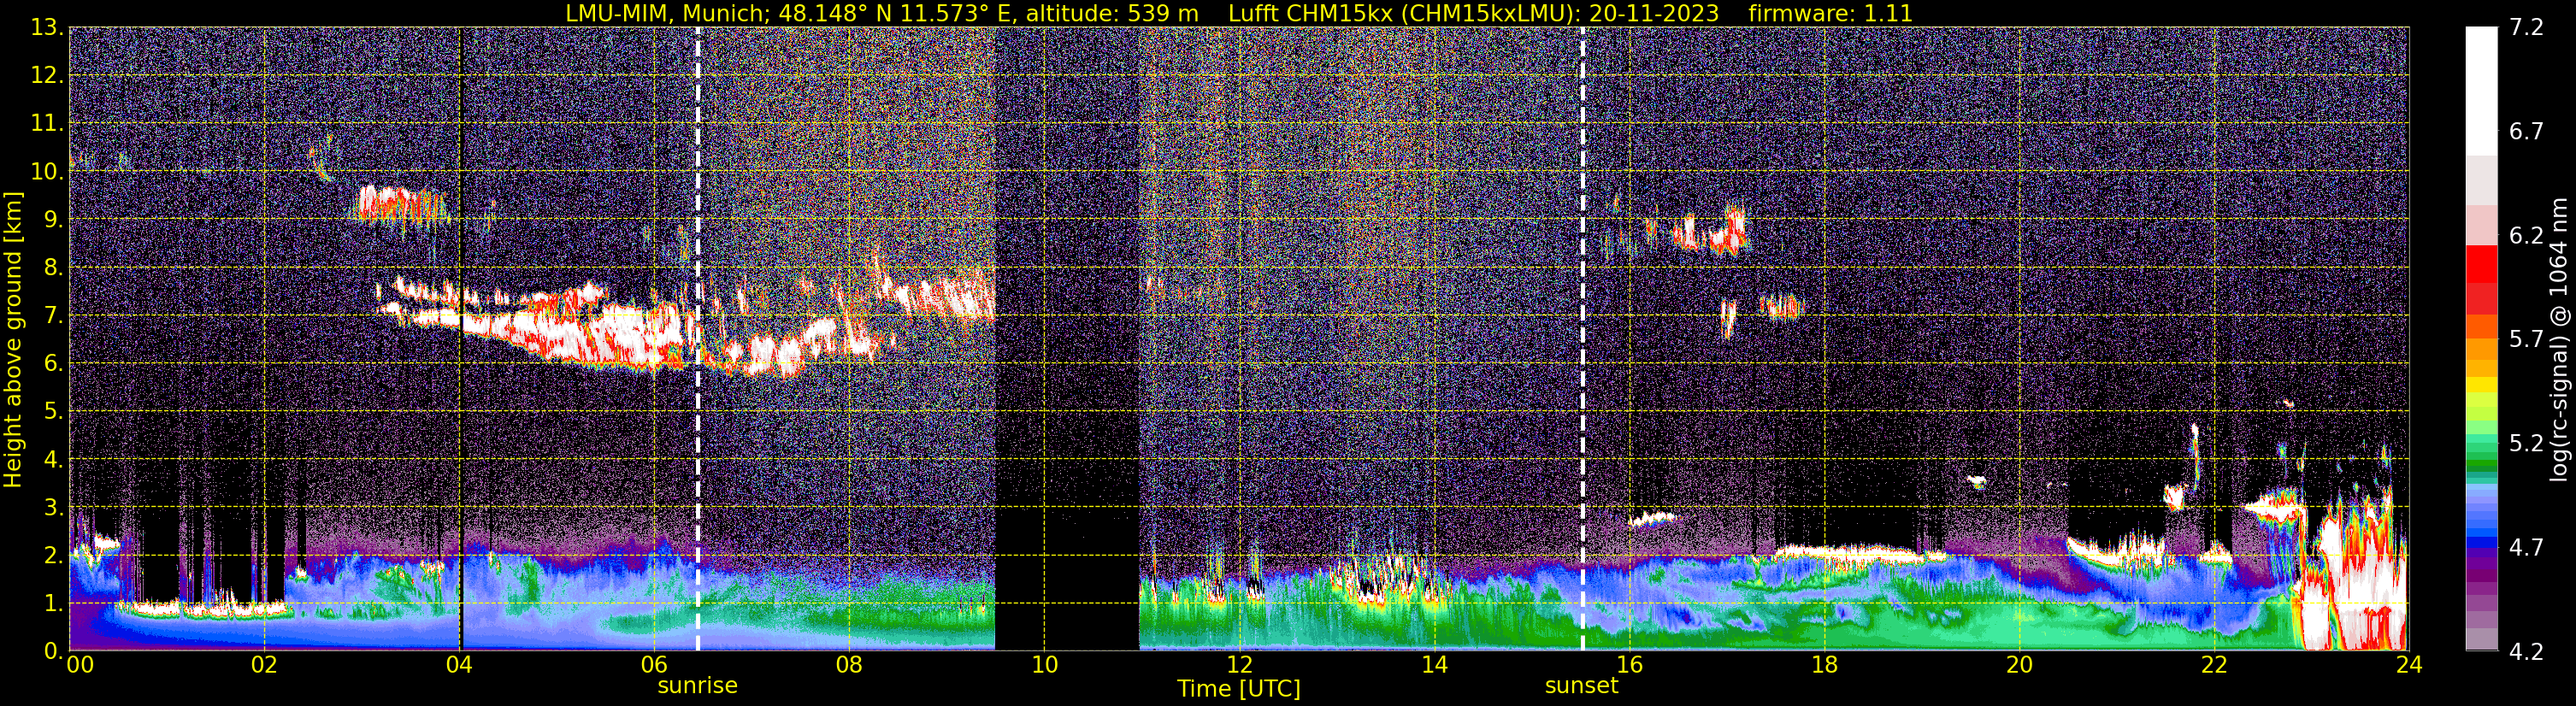The image size is (2576, 706).
Task: Click the colorbar value '5.2'
Action: pyautogui.click(x=2526, y=443)
